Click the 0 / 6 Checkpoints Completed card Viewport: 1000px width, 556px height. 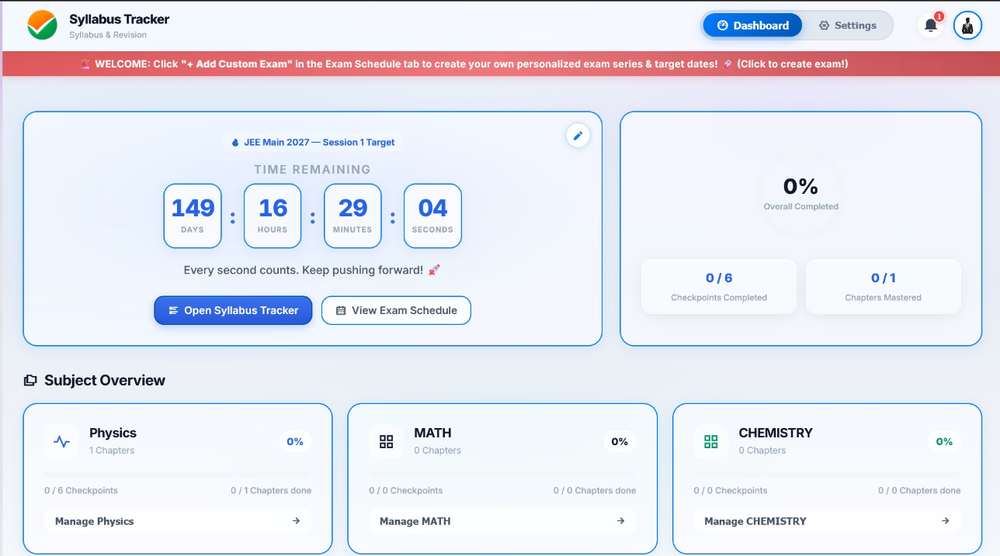click(719, 286)
